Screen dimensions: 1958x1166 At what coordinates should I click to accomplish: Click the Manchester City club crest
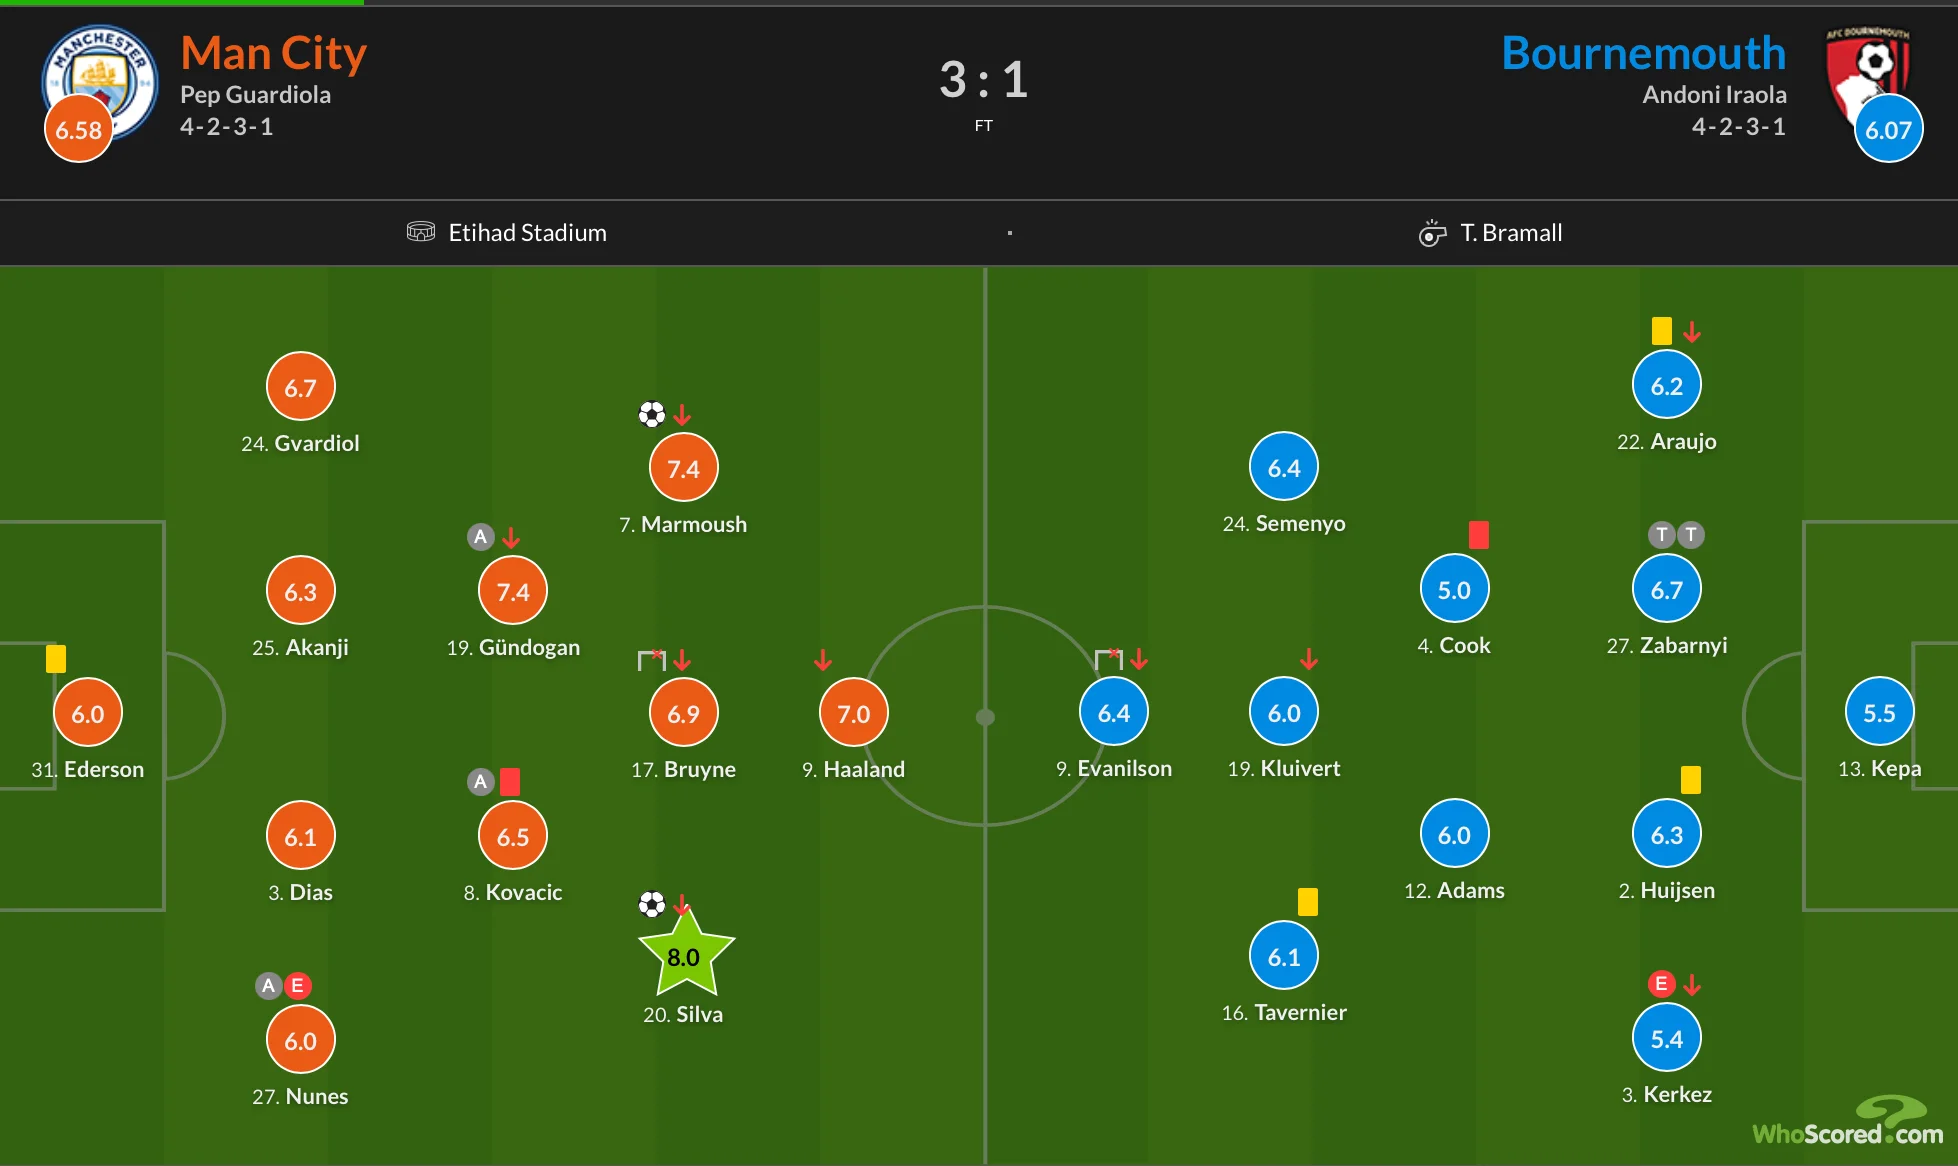pyautogui.click(x=101, y=75)
